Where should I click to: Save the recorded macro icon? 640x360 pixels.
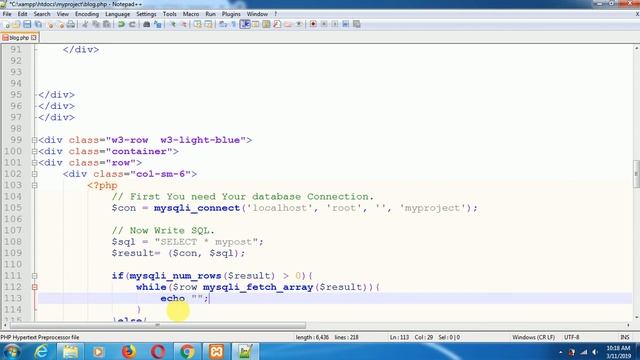click(x=356, y=24)
